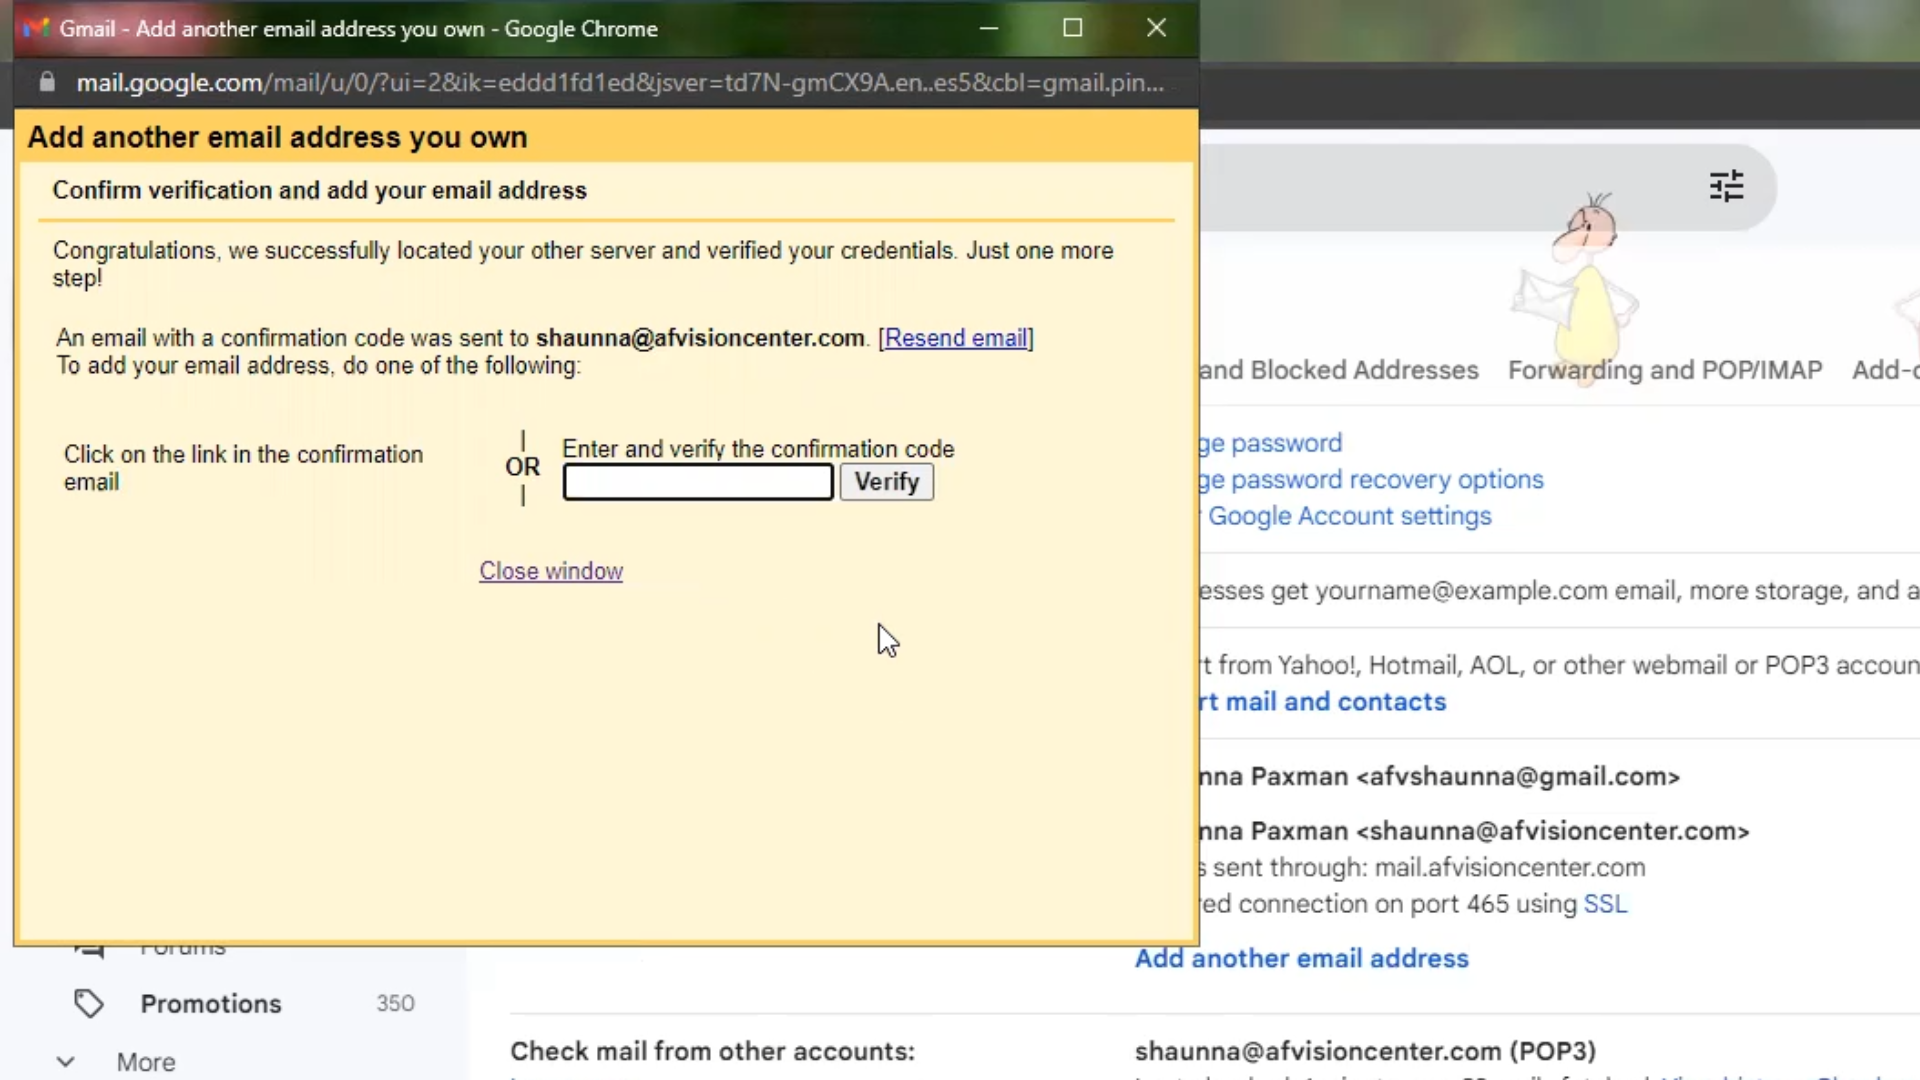Maximize the popup Chrome window

click(1072, 28)
